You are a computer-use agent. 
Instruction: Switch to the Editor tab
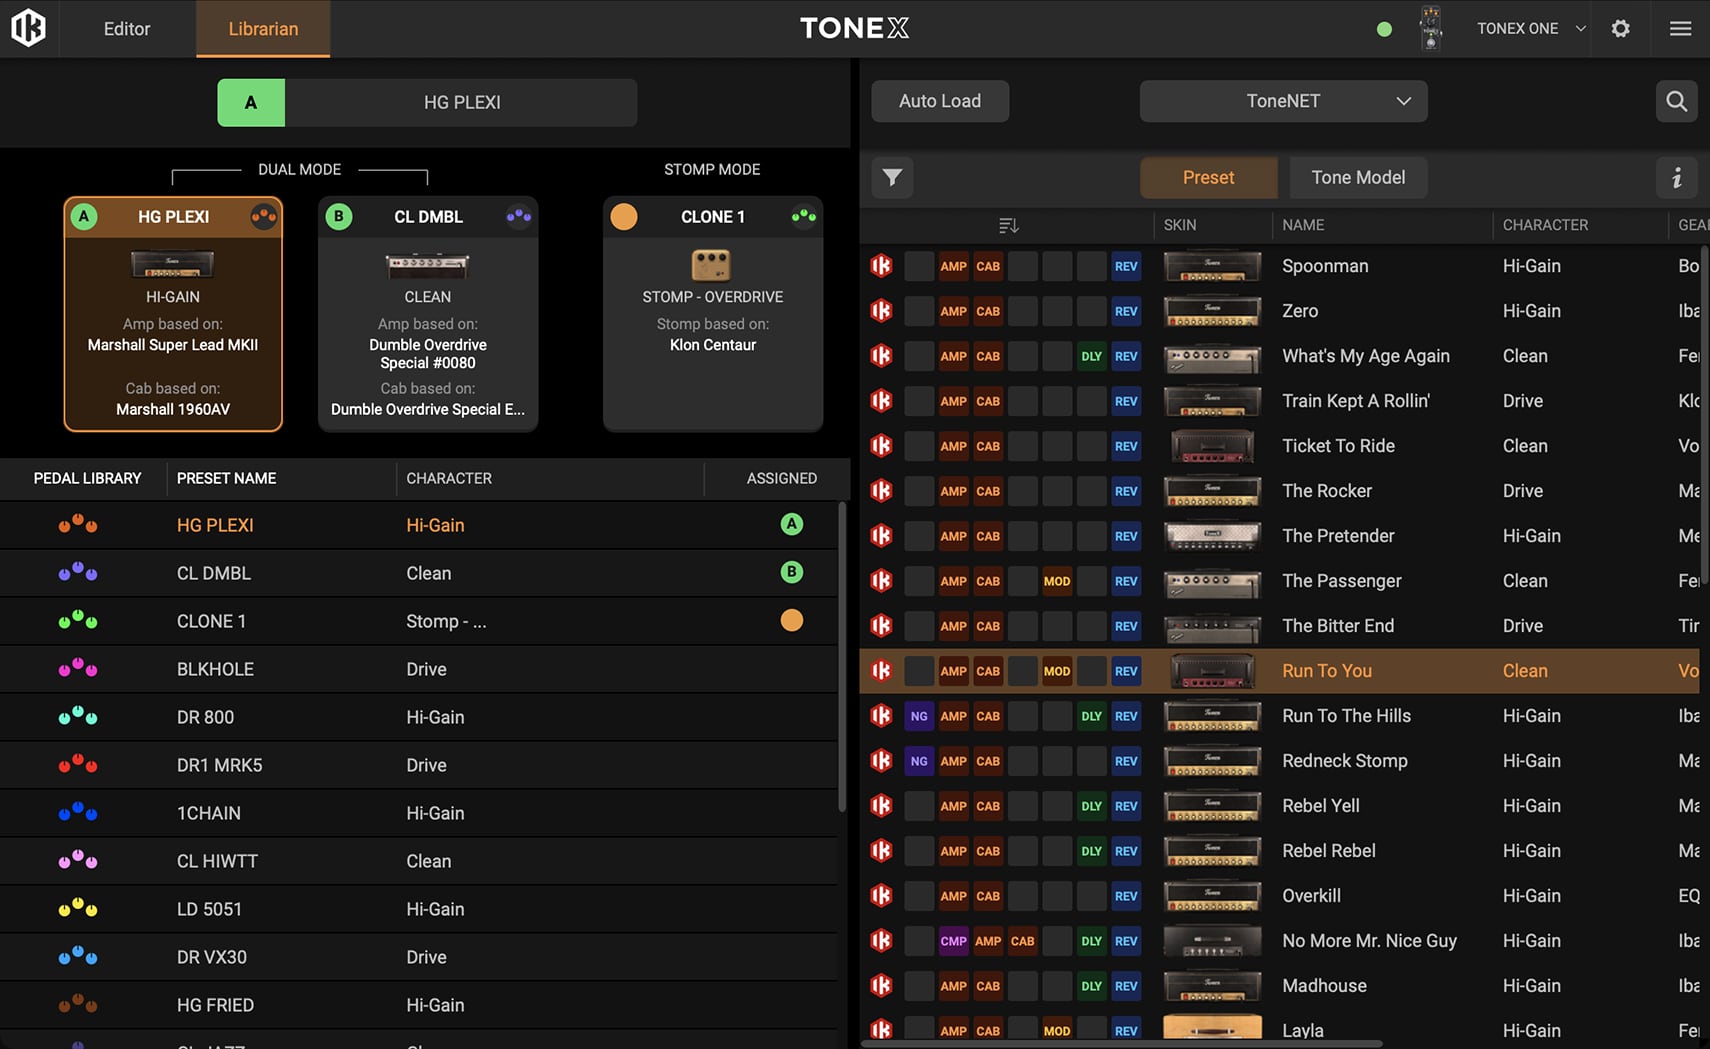coord(127,28)
